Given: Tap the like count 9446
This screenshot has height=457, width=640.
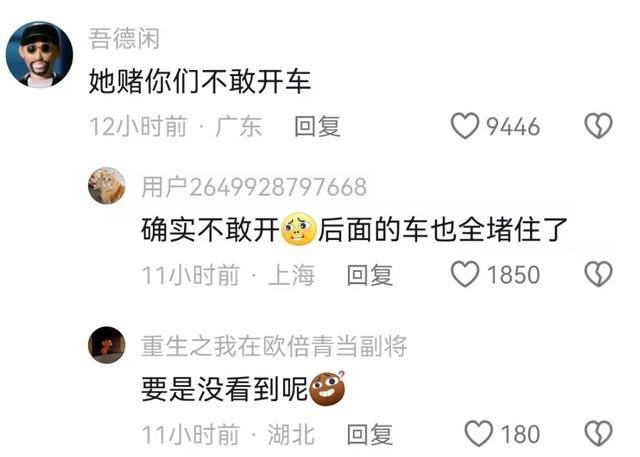Looking at the screenshot, I should [513, 126].
